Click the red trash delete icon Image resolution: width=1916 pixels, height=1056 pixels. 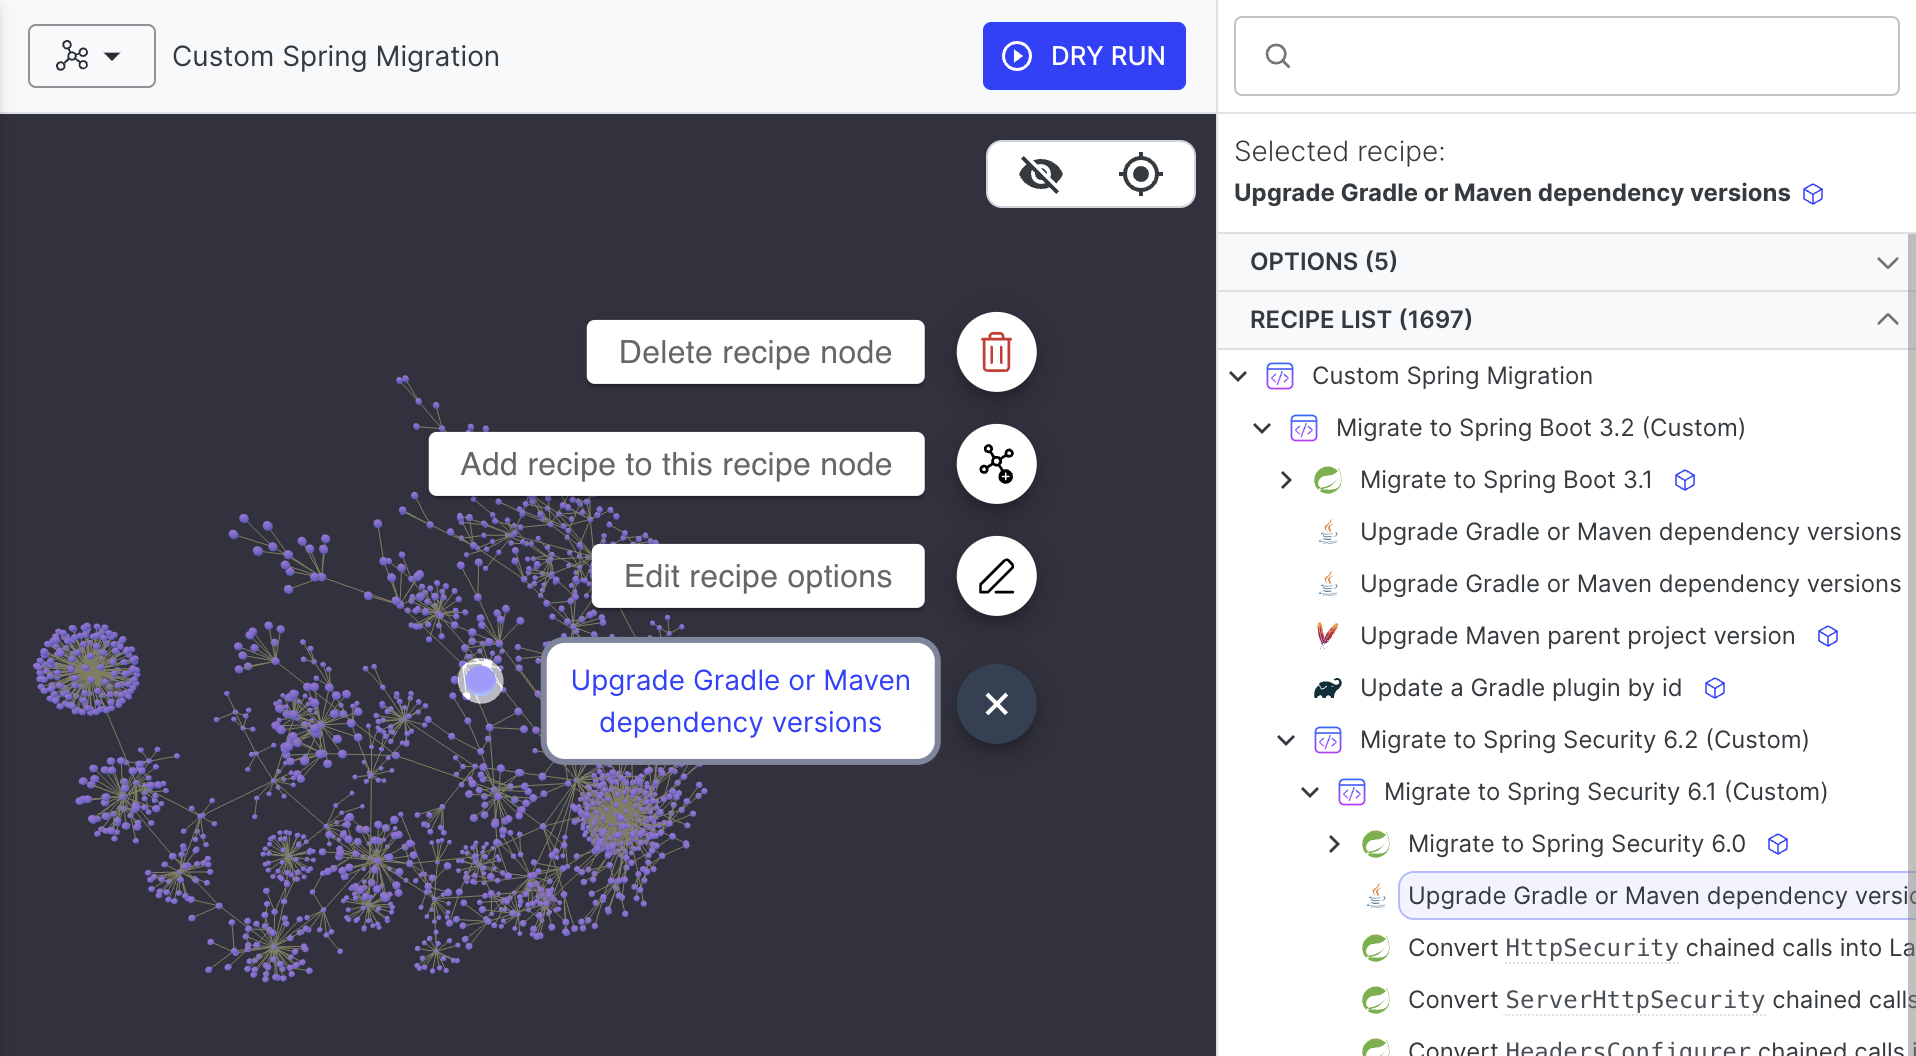[996, 352]
